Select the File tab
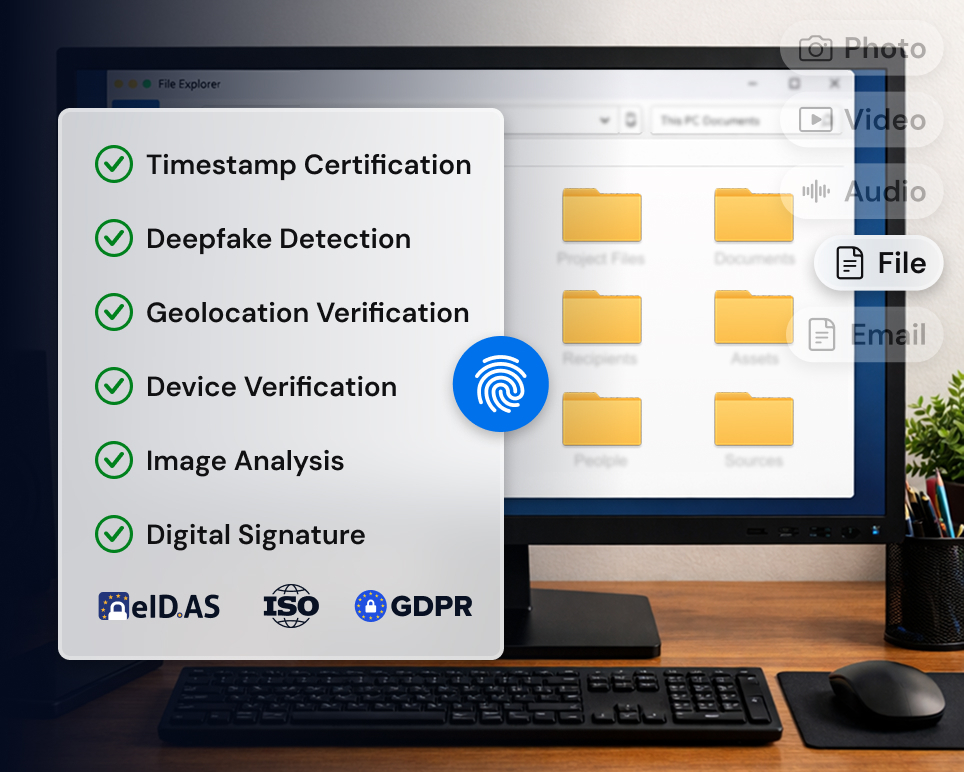Viewport: 964px width, 772px height. 879,264
